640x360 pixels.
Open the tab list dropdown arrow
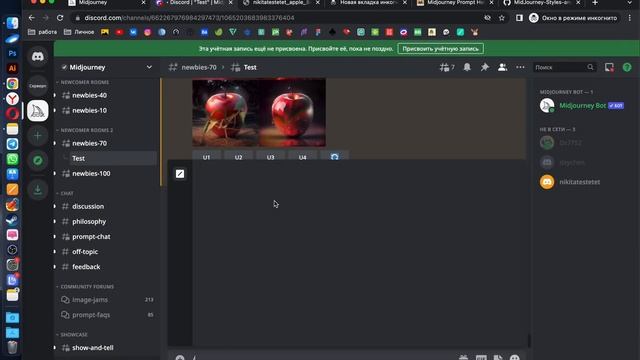(629, 3)
